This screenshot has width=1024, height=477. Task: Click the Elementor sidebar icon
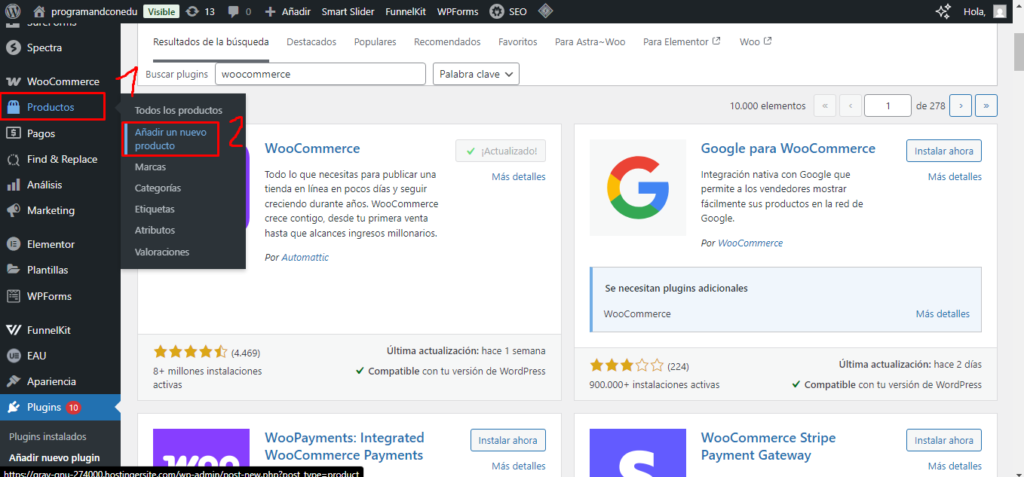click(12, 244)
